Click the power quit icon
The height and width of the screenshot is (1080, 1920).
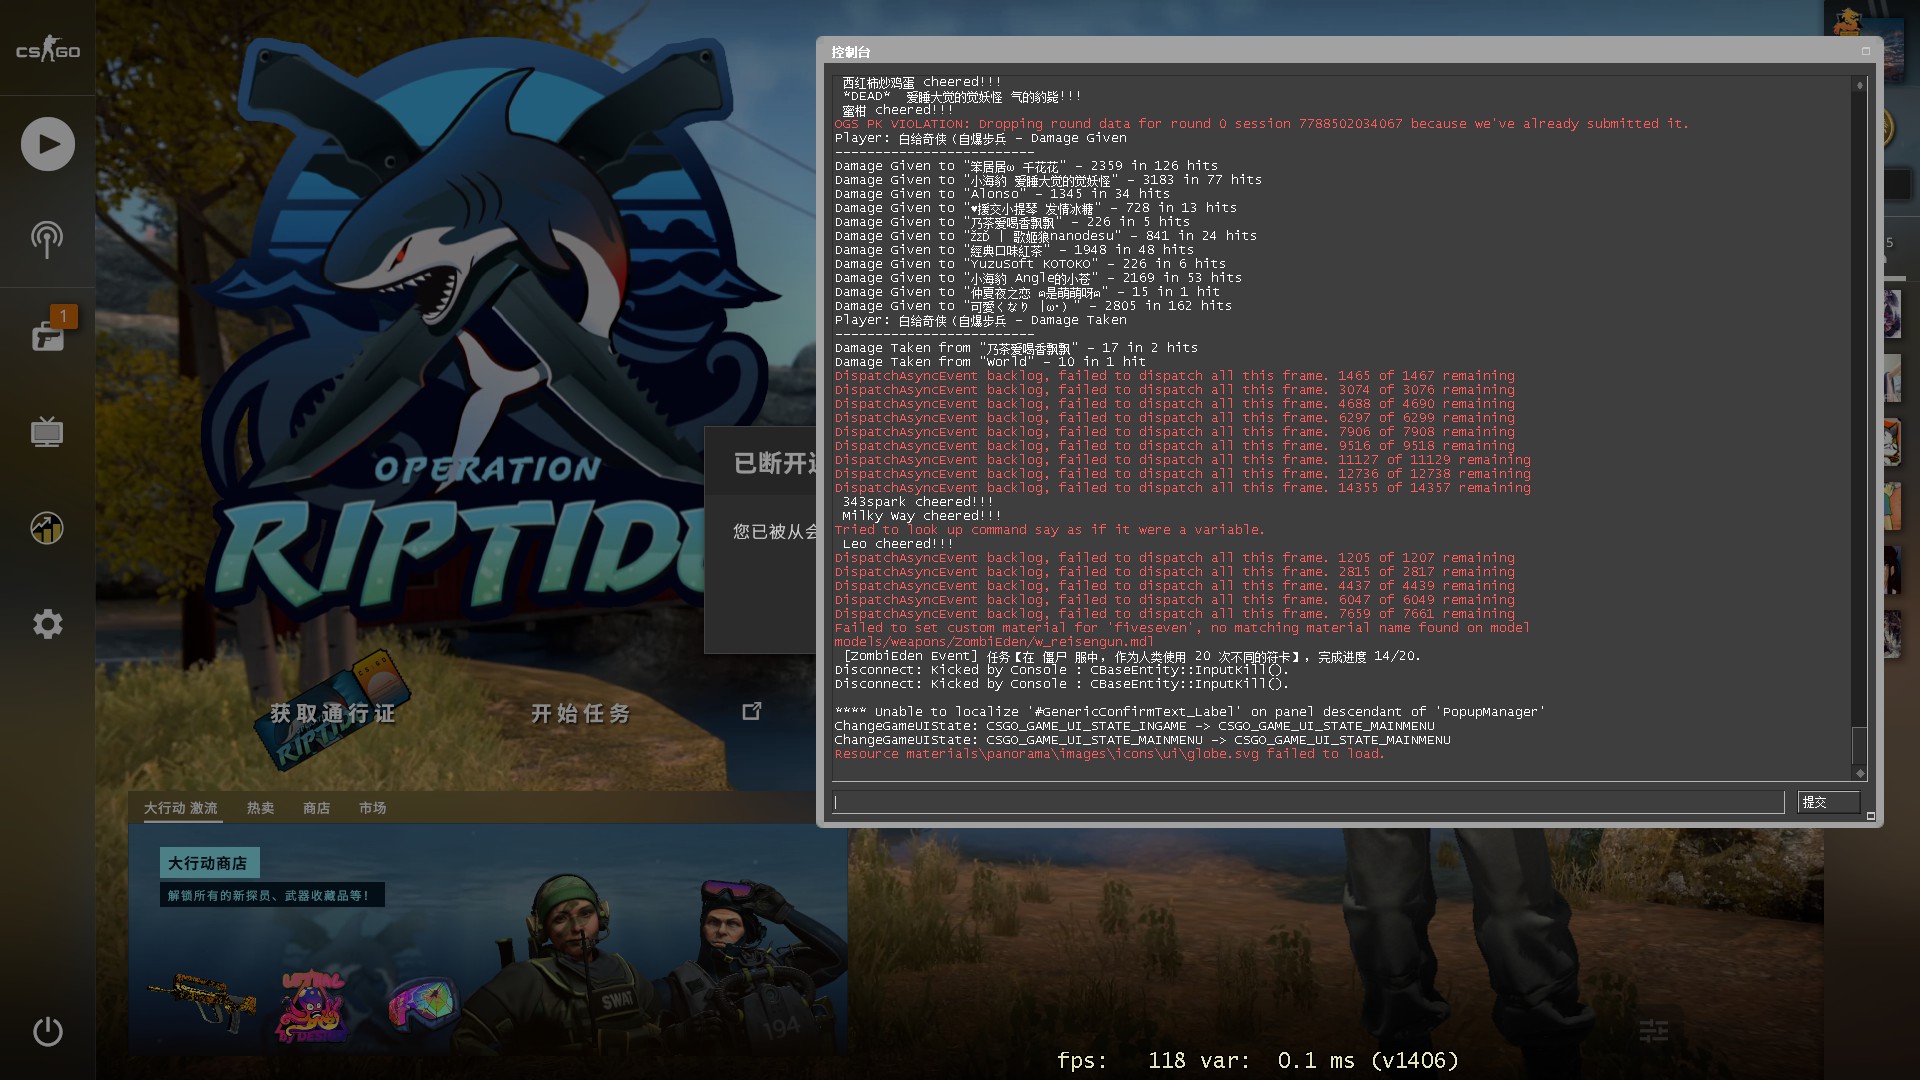point(48,1031)
